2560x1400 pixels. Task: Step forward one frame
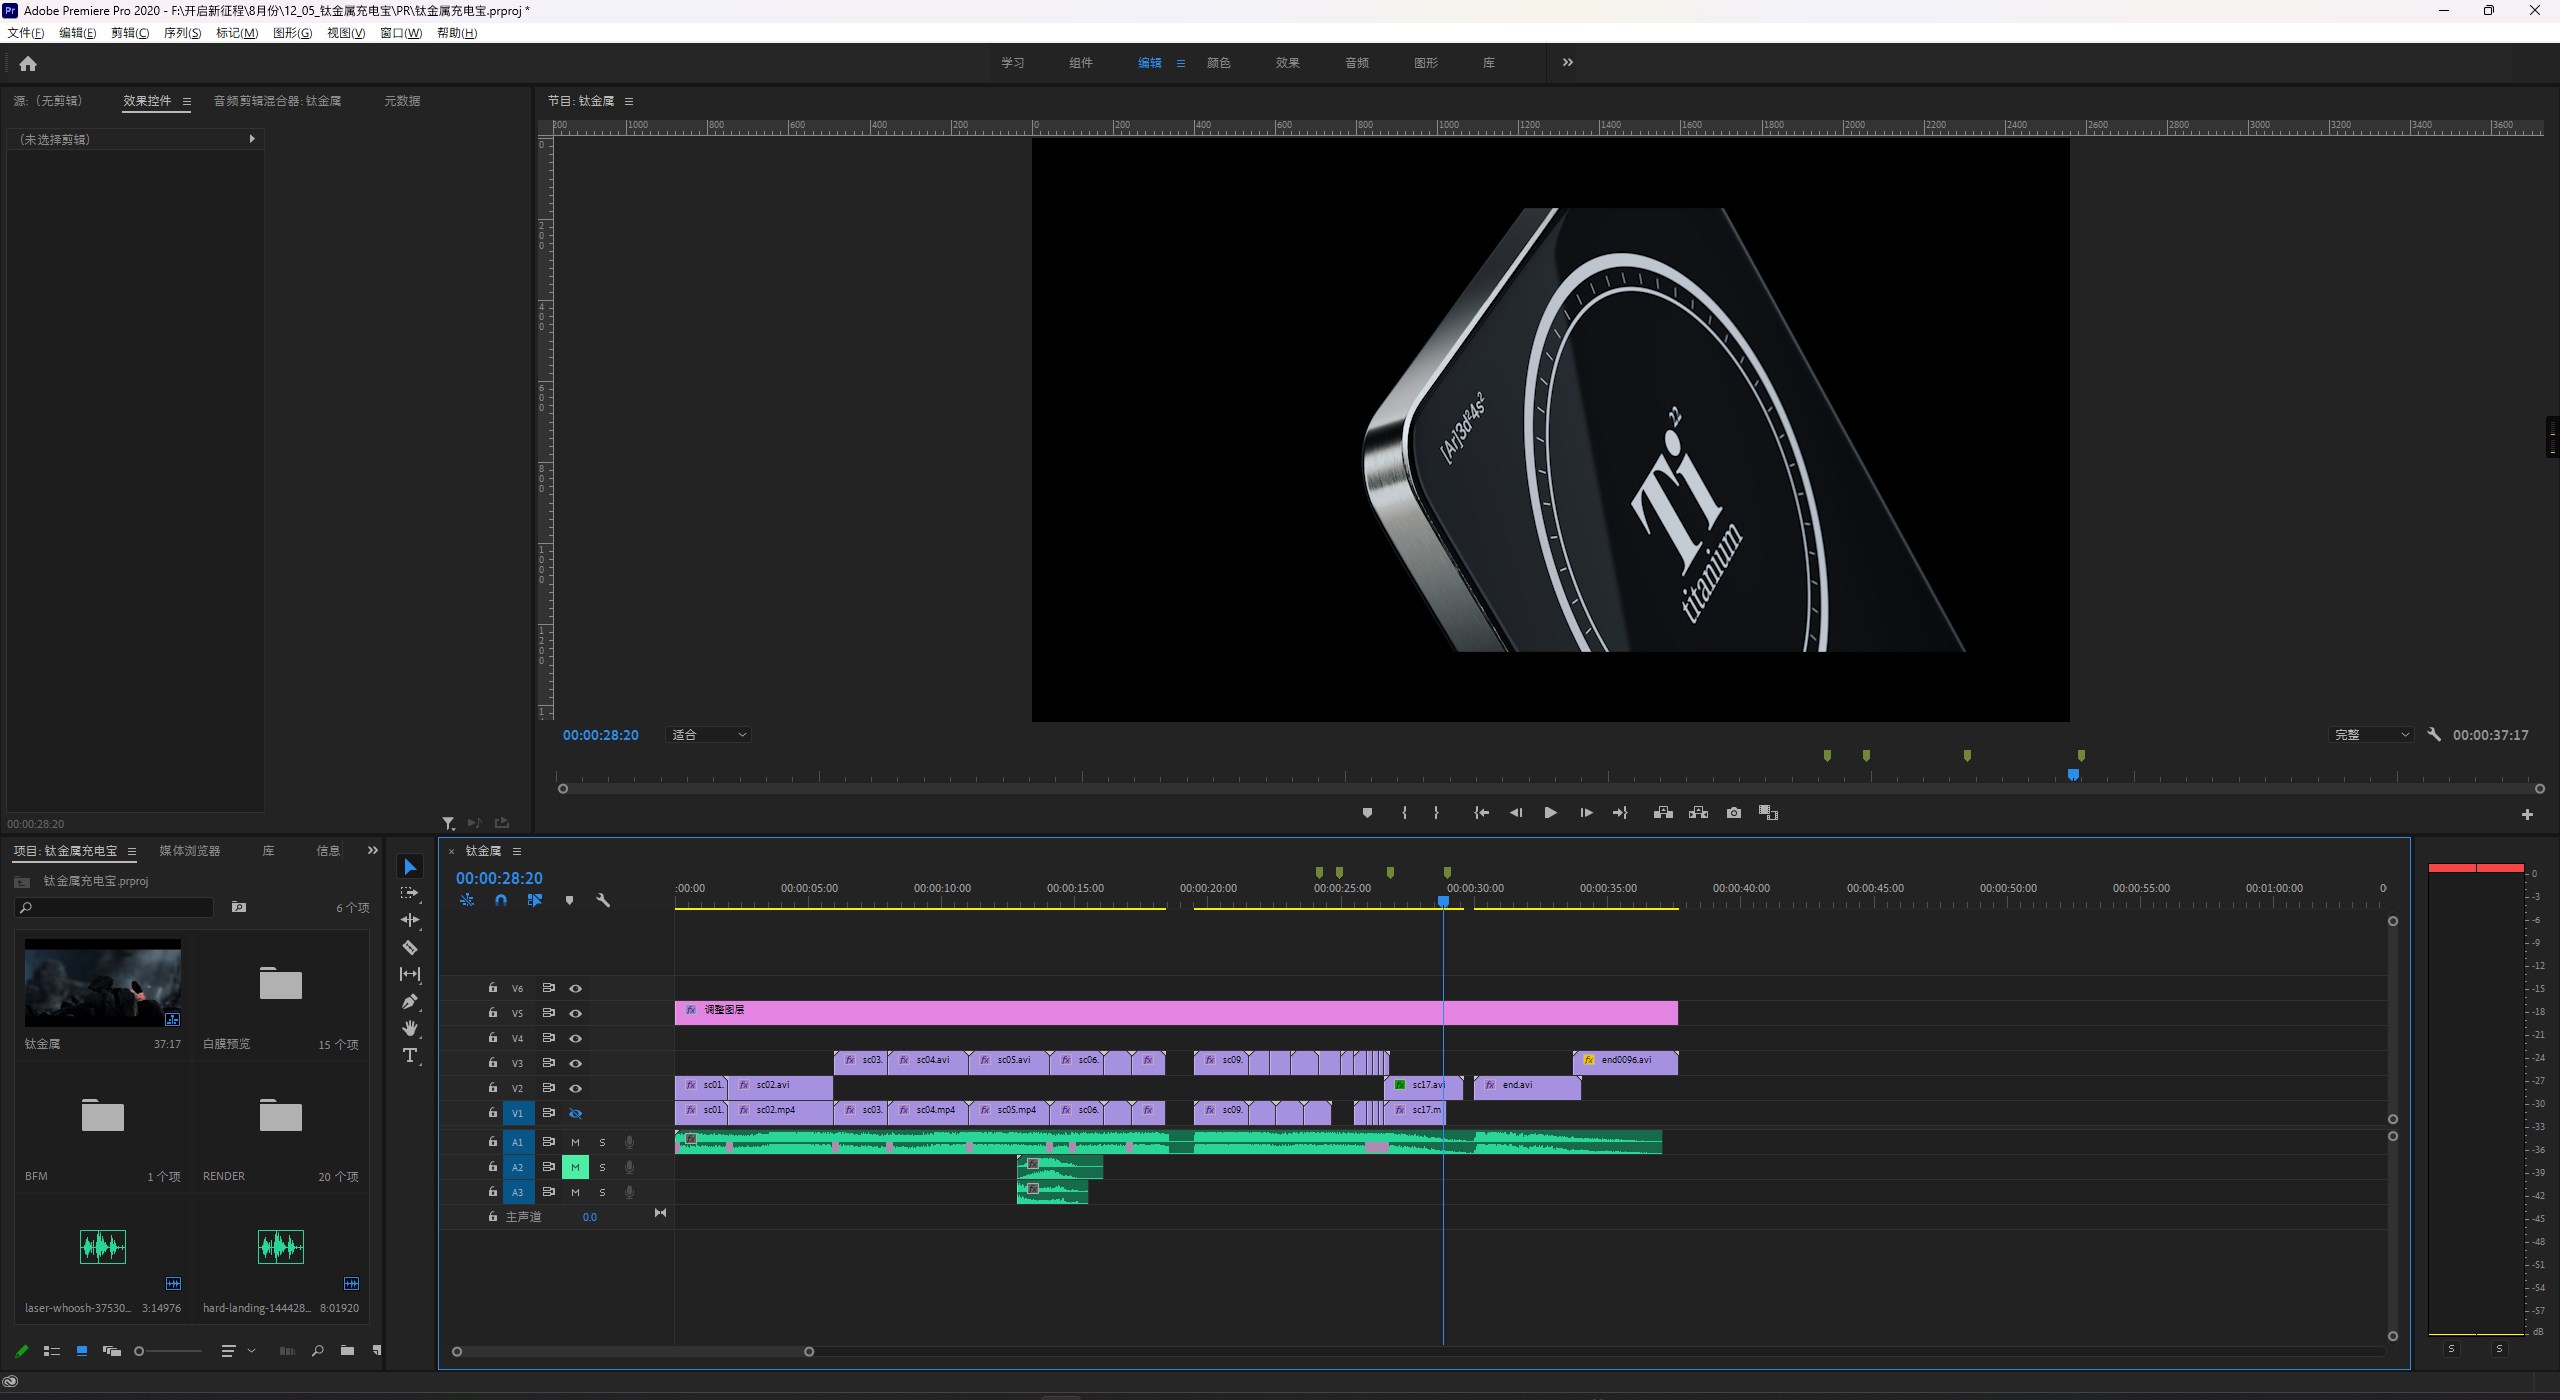click(1586, 813)
